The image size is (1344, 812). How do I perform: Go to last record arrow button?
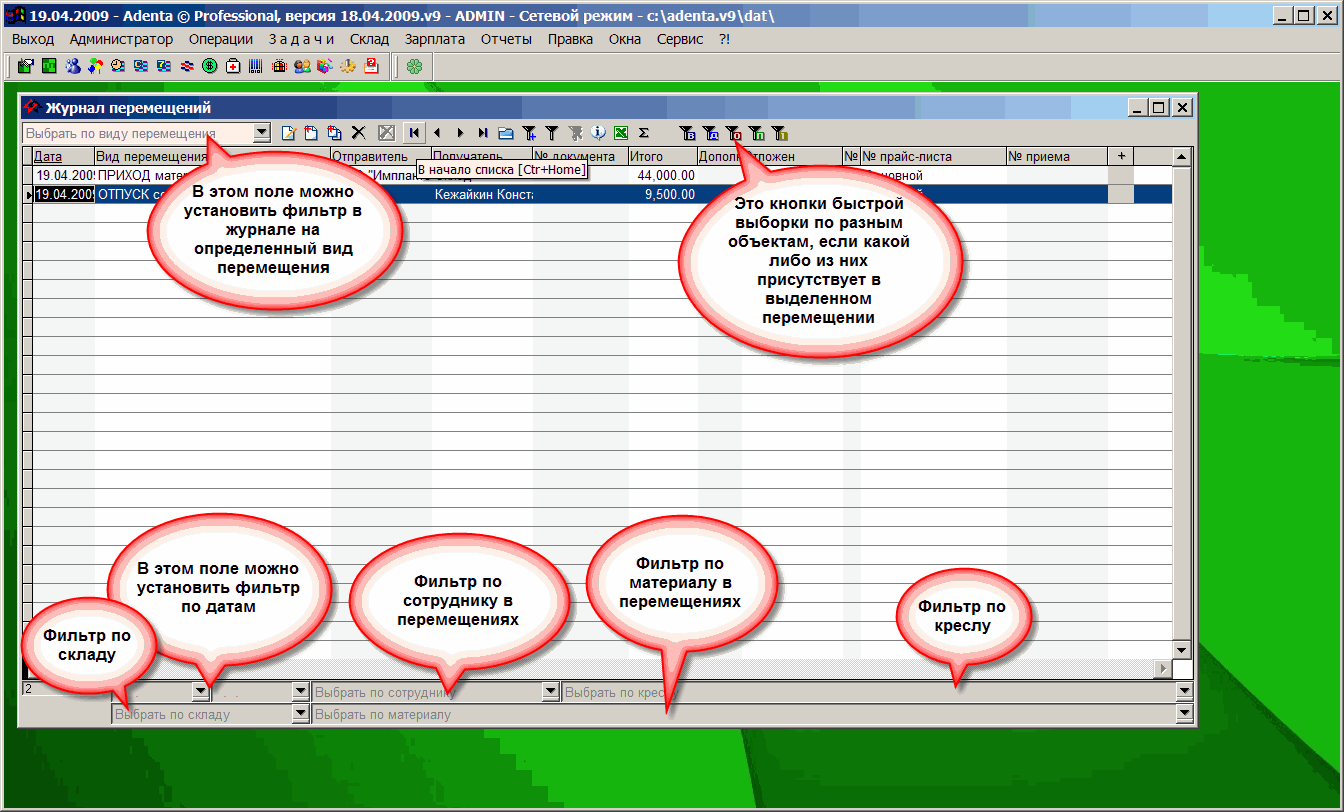[x=483, y=132]
